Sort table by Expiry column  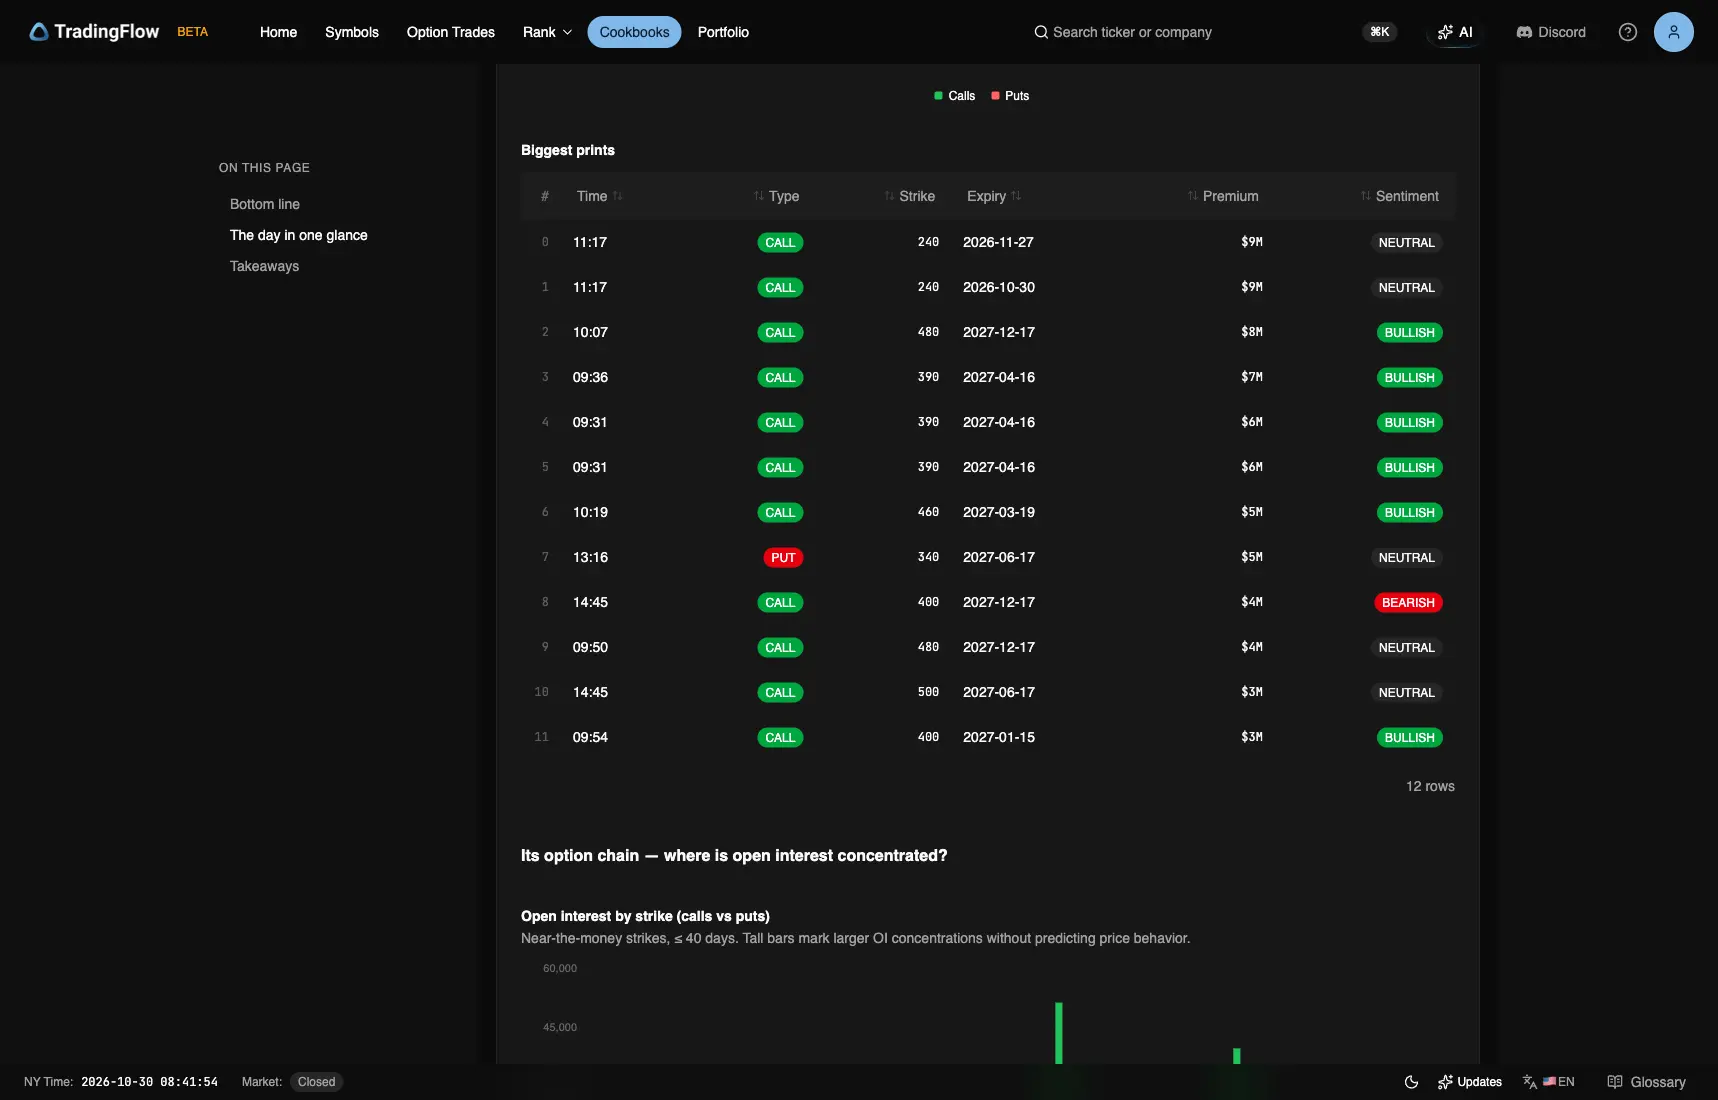[x=994, y=196]
